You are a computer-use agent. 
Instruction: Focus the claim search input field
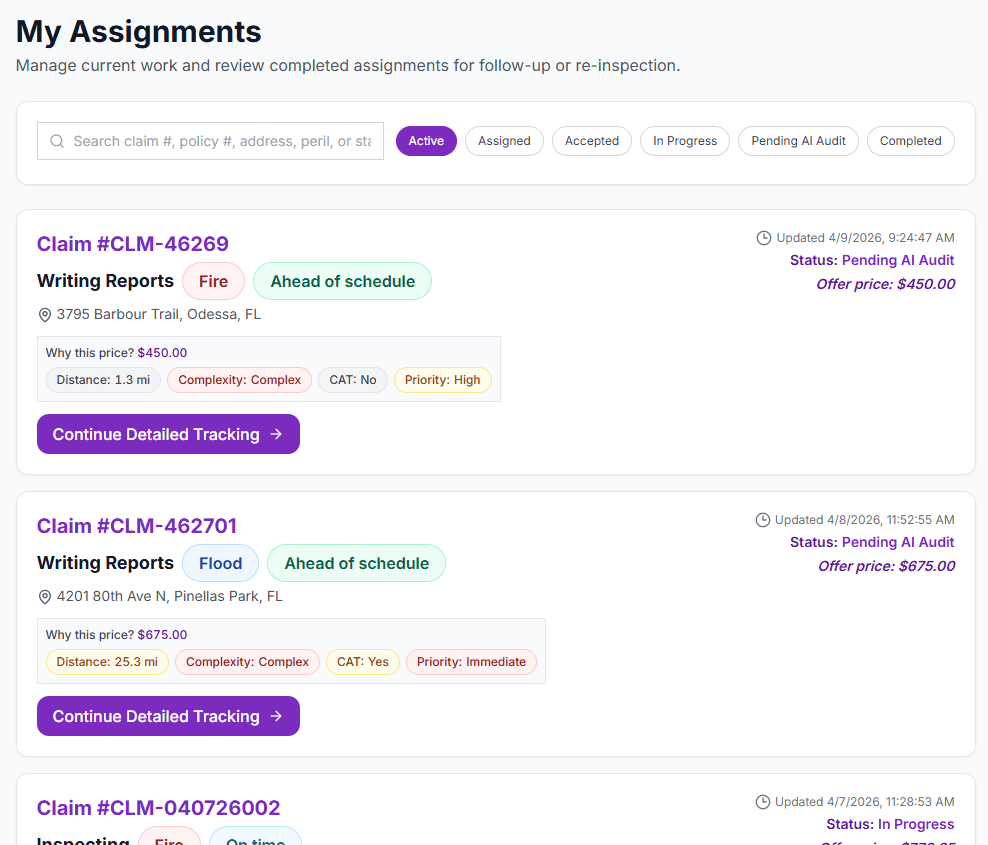click(210, 141)
